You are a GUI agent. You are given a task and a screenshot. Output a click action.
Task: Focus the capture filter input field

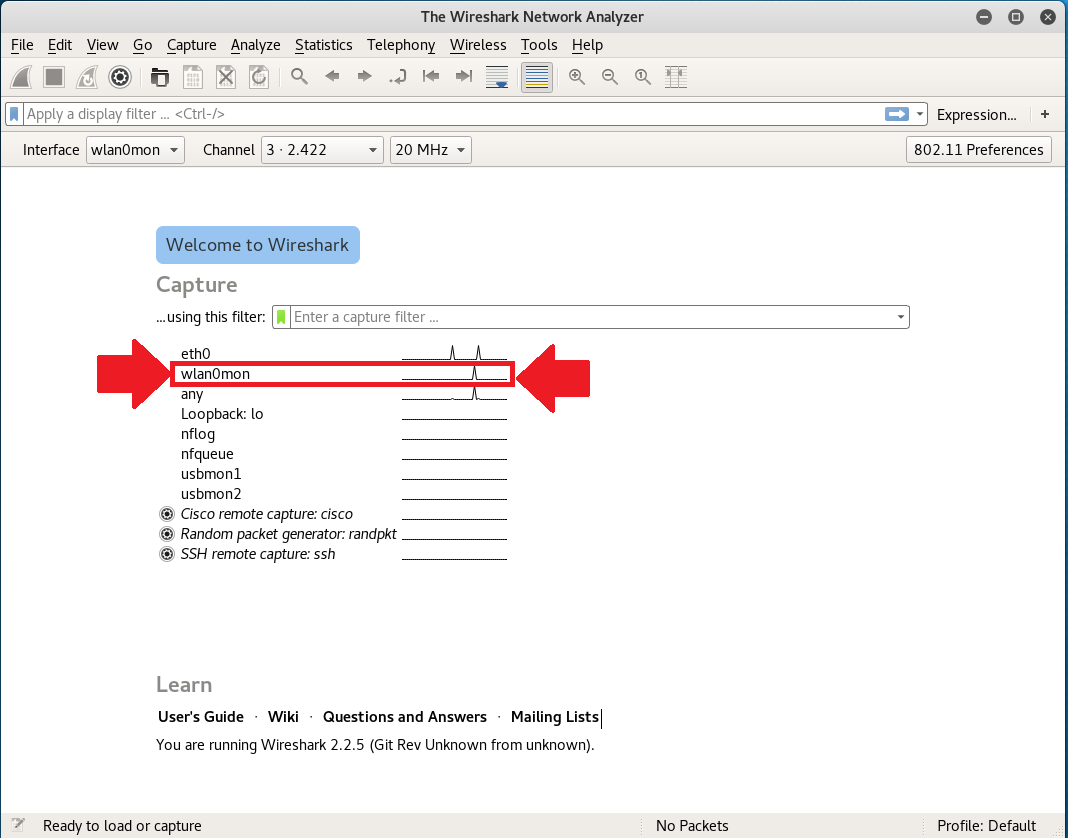[x=591, y=317]
